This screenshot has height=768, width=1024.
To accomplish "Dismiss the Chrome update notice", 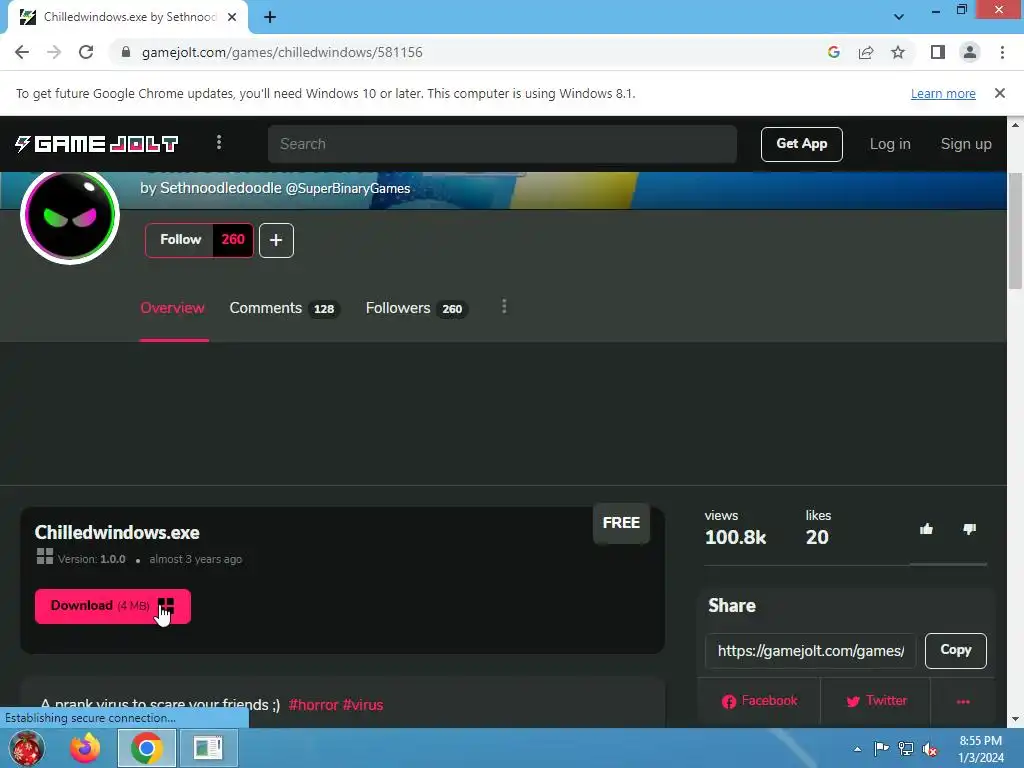I will (1000, 93).
